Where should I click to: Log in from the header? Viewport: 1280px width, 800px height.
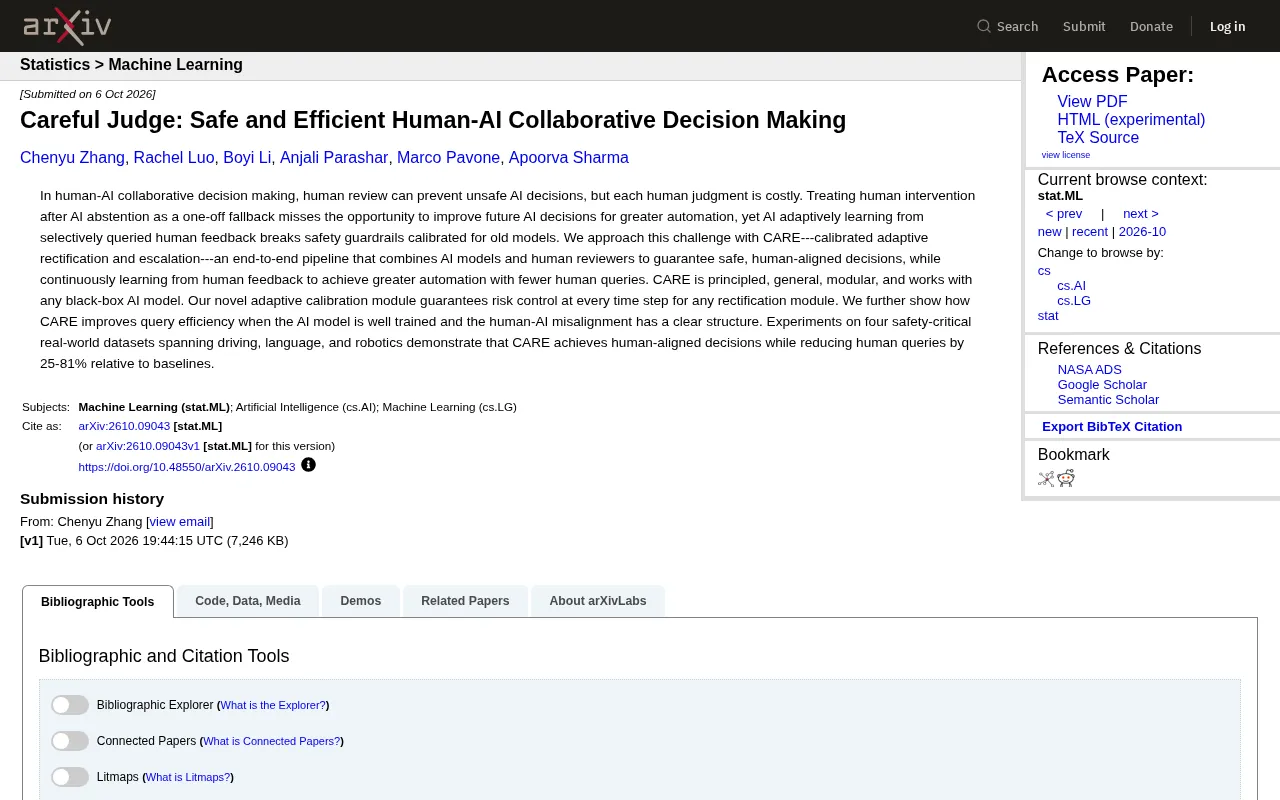1228,26
